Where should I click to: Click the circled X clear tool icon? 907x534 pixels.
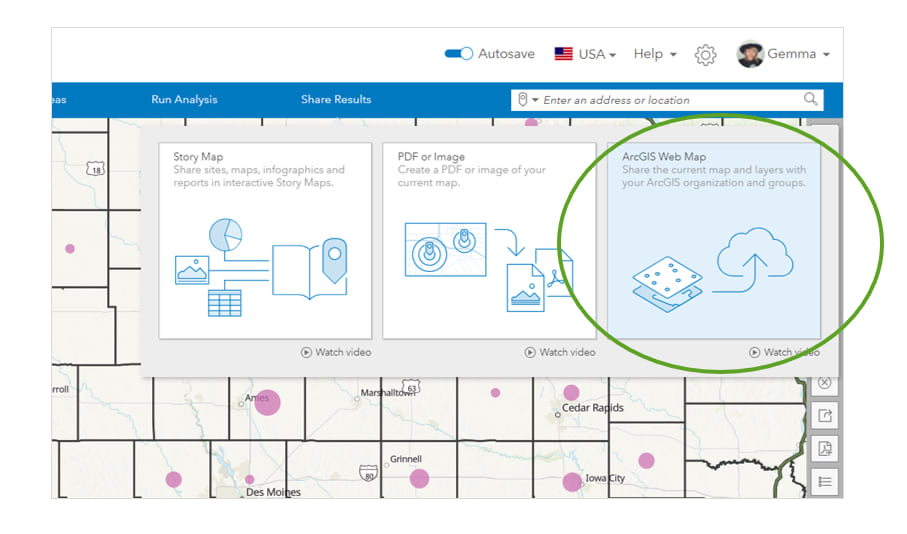[x=825, y=383]
